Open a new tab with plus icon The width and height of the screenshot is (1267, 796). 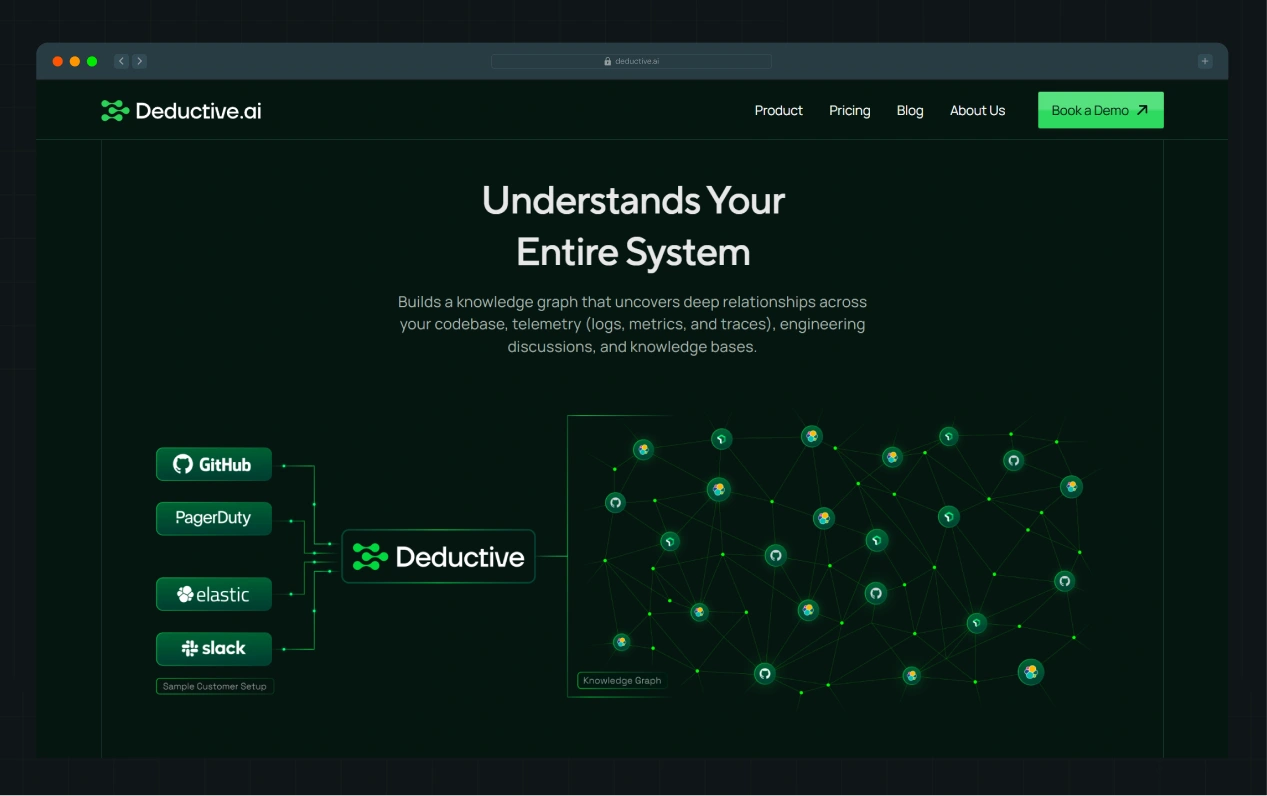[1205, 61]
